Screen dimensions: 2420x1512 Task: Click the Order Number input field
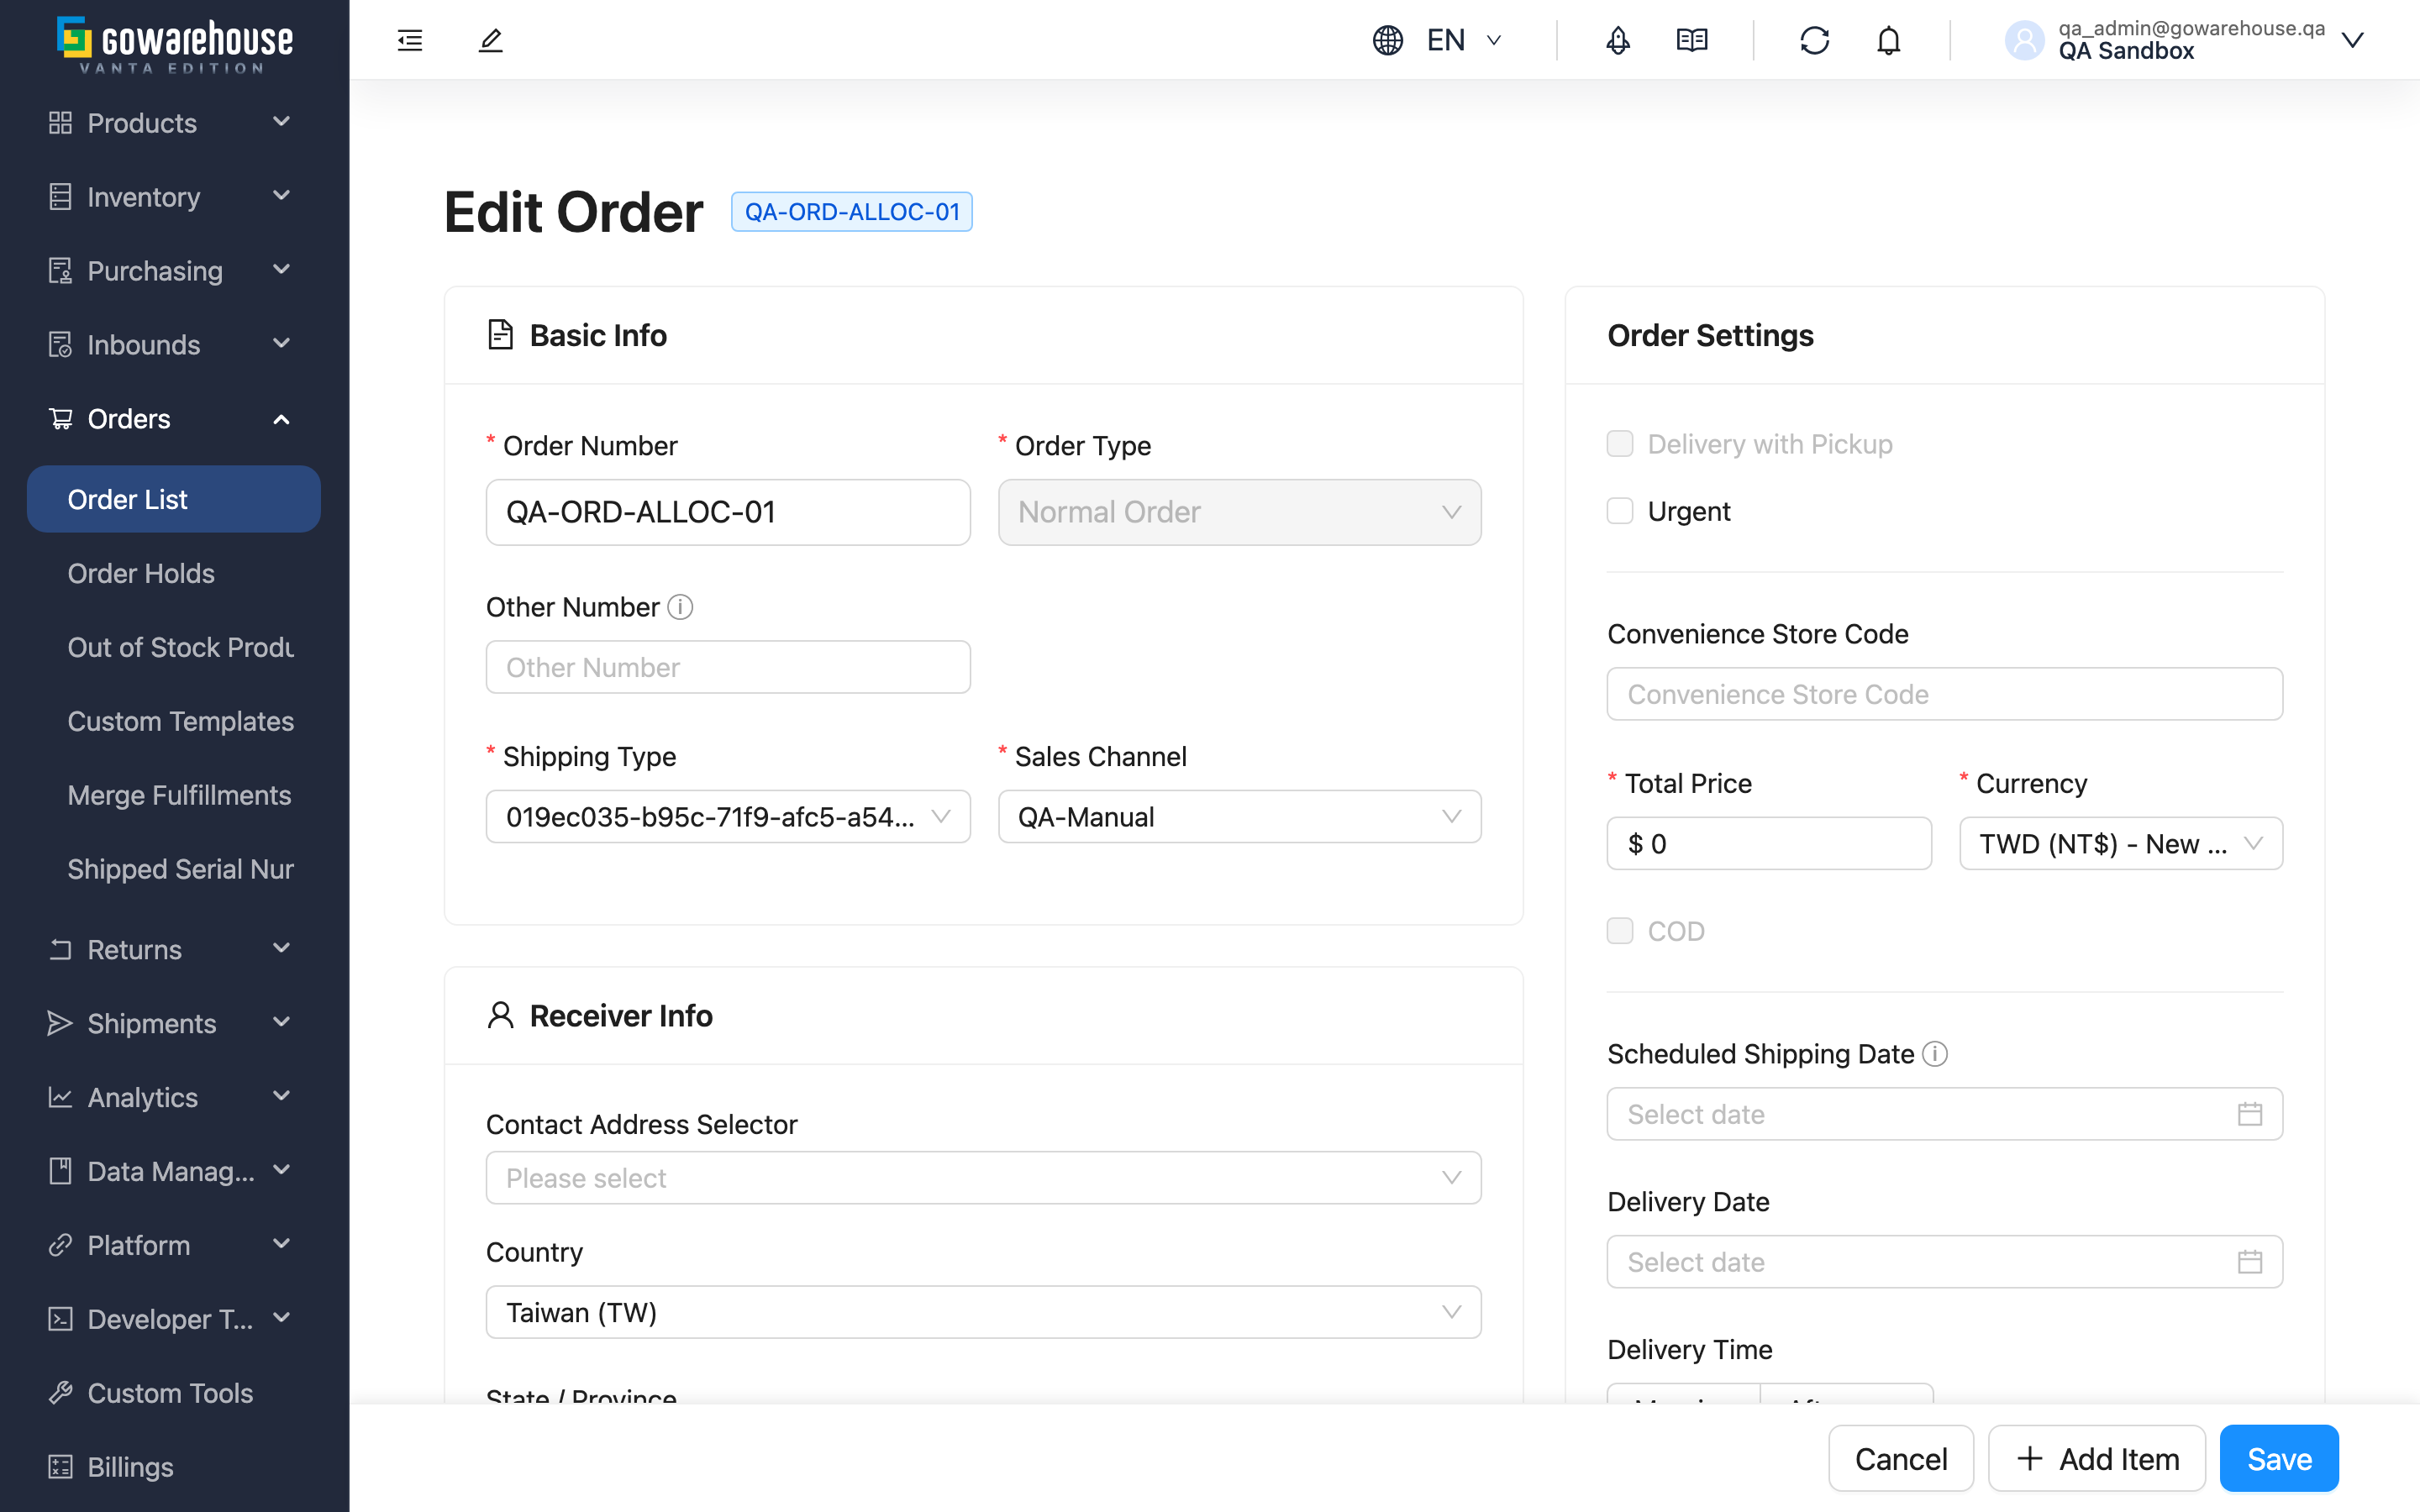[x=728, y=512]
